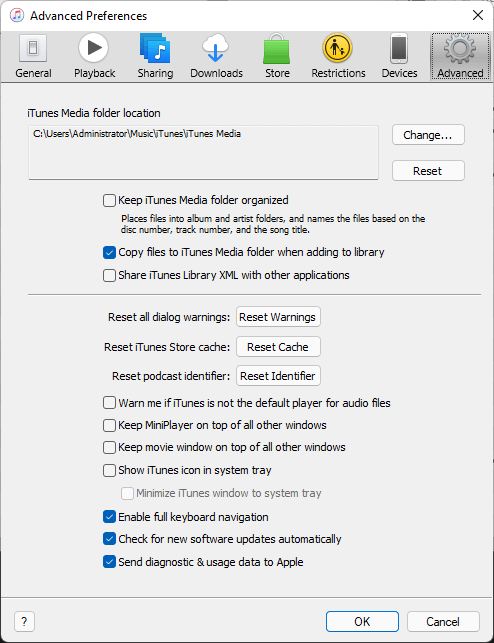494x643 pixels.
Task: Enable Keep movie window on top
Action: (x=109, y=447)
